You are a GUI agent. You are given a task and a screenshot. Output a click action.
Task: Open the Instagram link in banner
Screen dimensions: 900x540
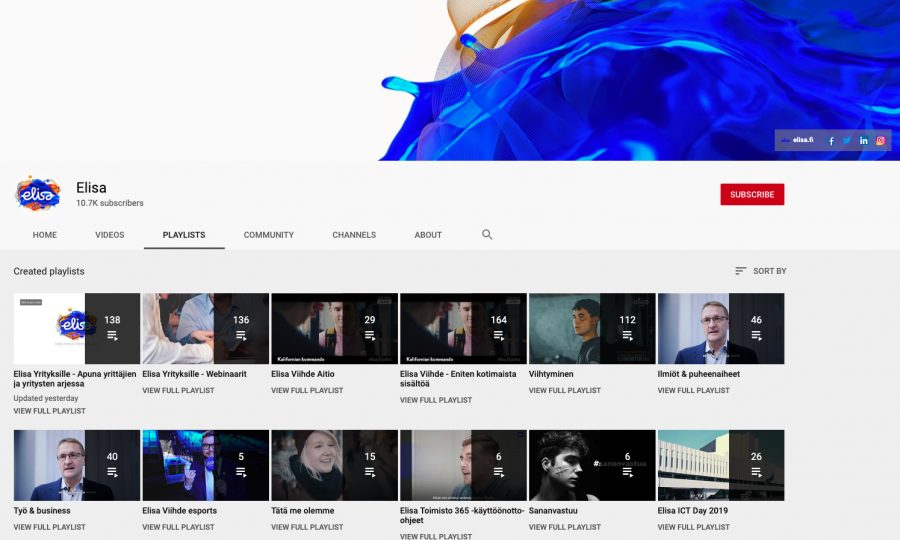880,141
